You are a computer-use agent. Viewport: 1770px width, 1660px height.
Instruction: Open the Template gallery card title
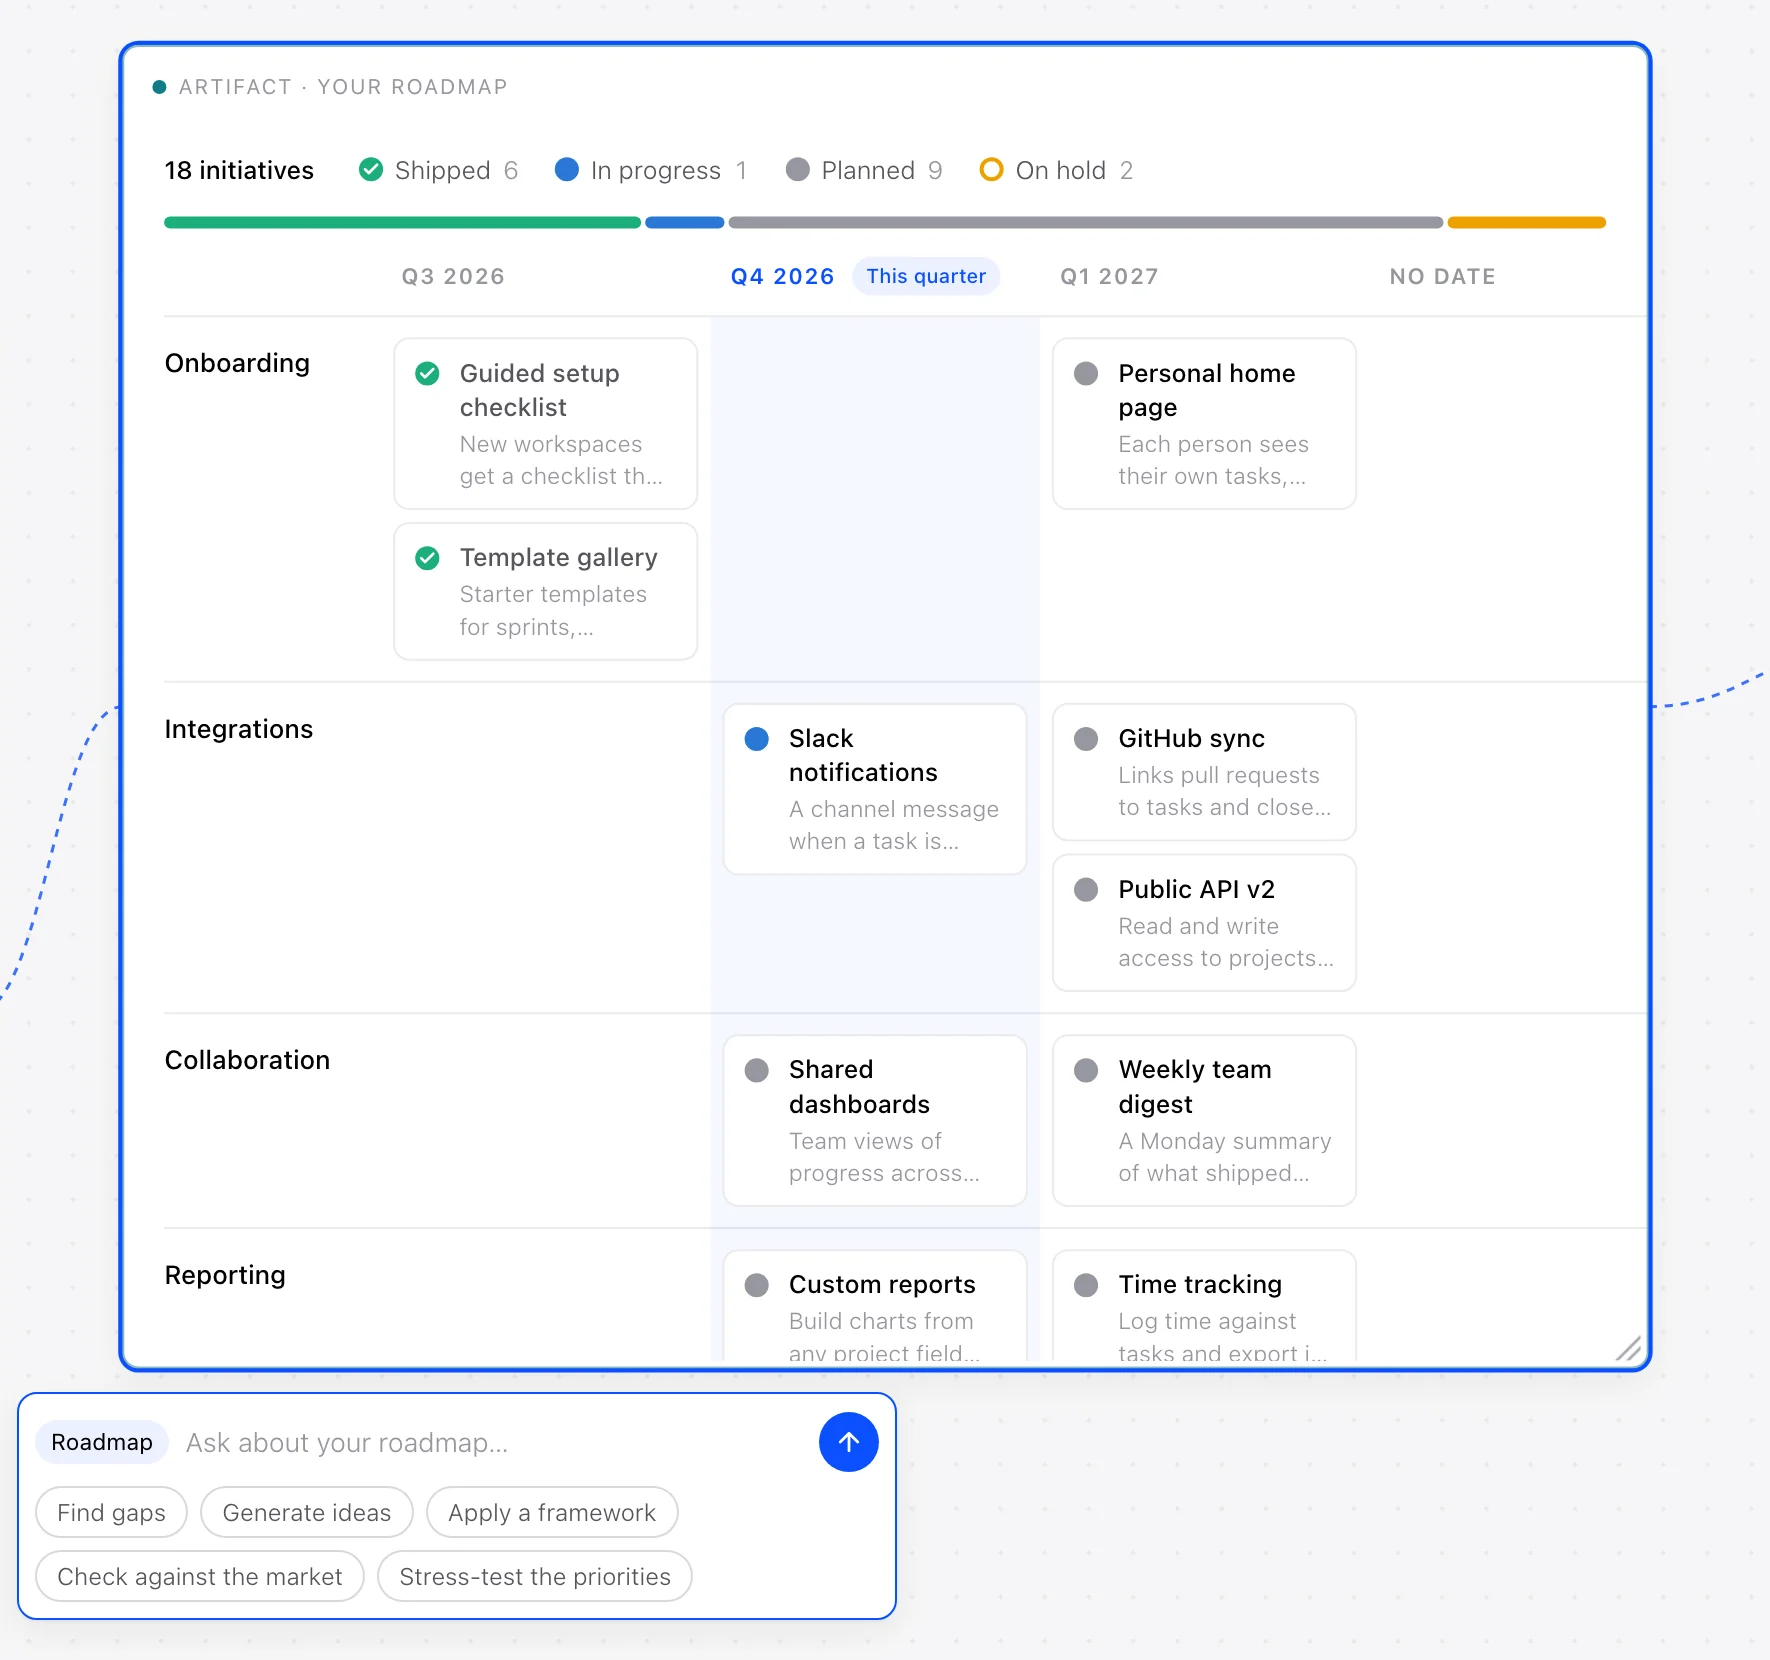click(x=558, y=557)
